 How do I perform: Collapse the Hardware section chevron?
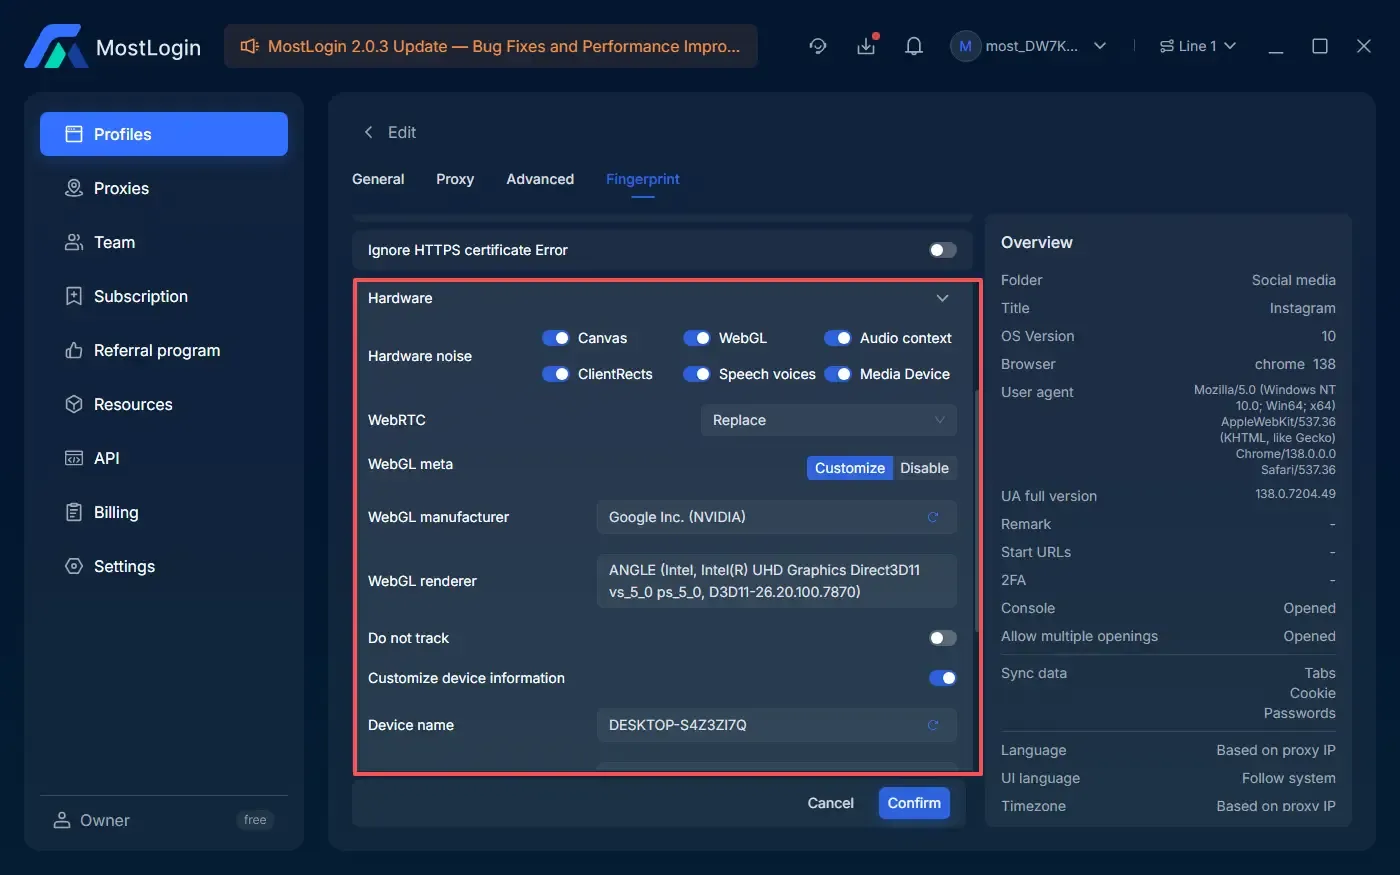942,298
